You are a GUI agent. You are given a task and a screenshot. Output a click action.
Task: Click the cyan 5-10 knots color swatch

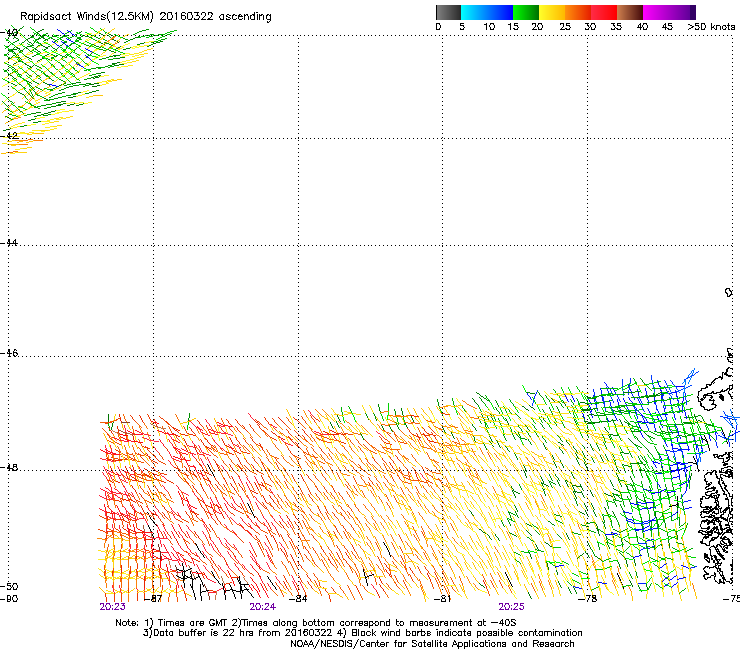point(474,12)
